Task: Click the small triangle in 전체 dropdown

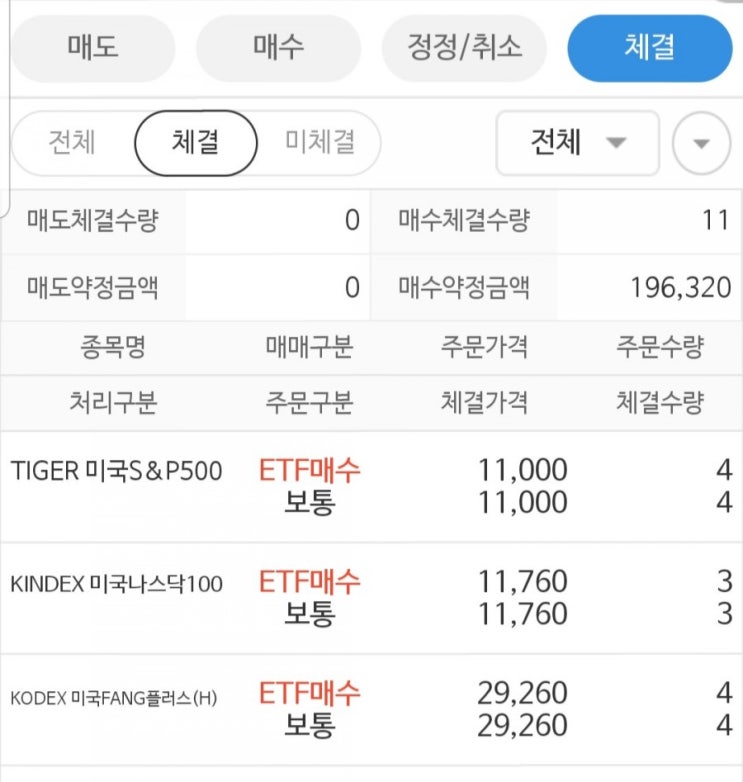Action: (616, 143)
